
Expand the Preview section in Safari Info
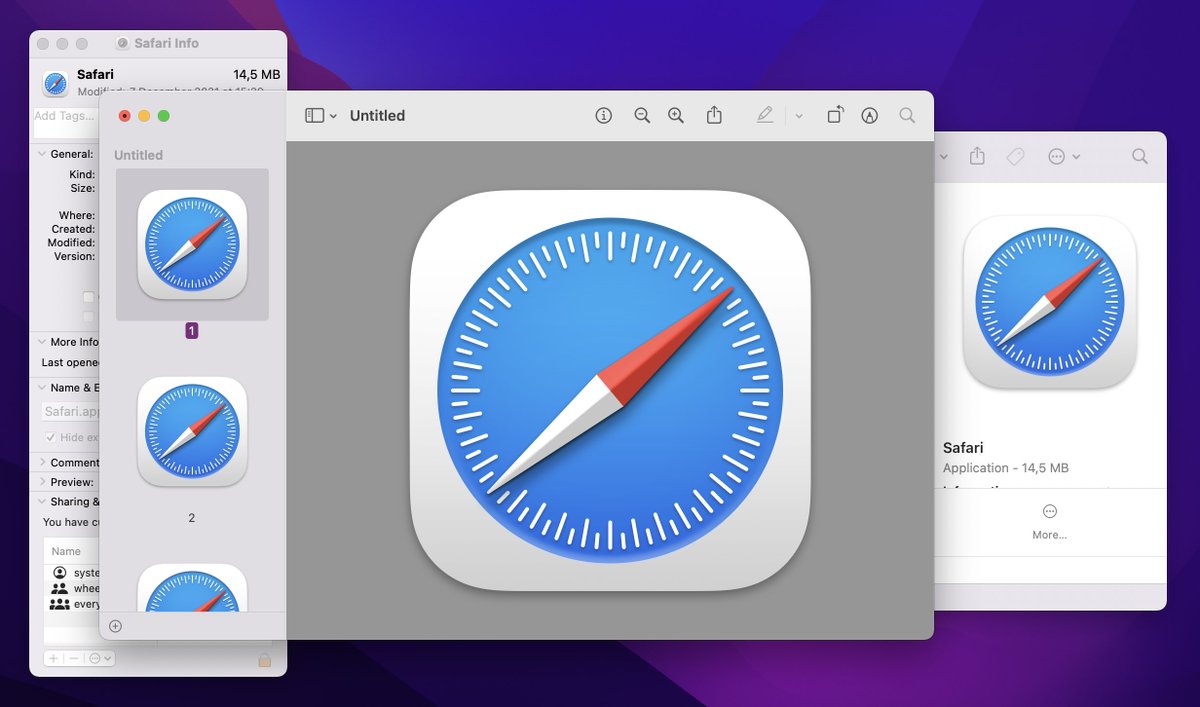[x=42, y=482]
